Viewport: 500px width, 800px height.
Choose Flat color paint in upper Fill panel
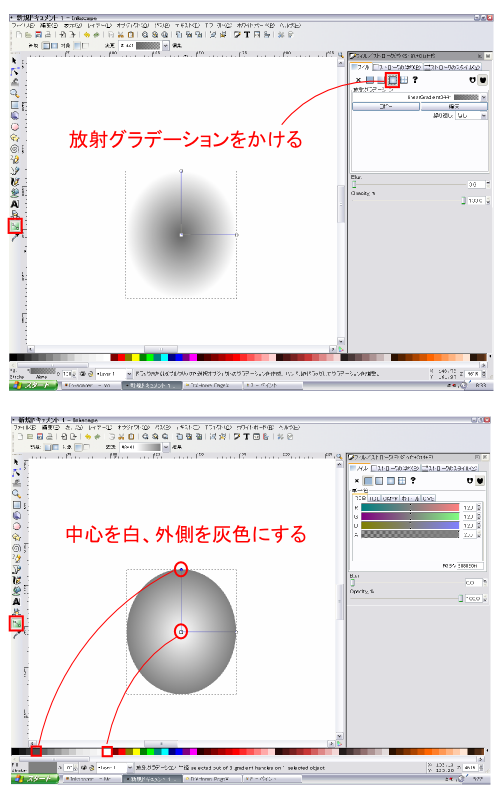pyautogui.click(x=370, y=80)
